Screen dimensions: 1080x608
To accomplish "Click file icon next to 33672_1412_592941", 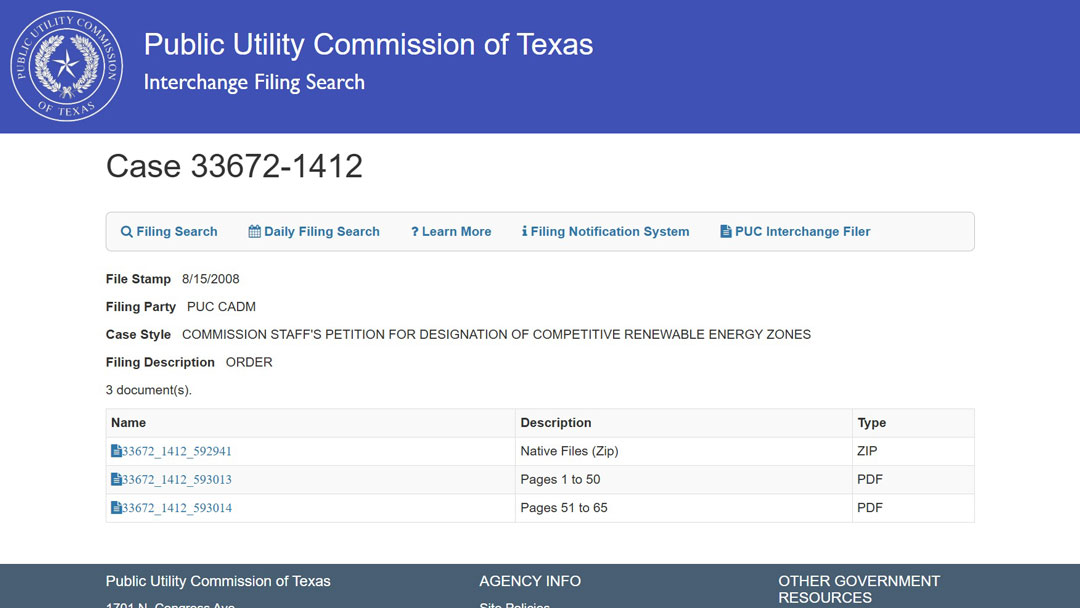I will tap(116, 451).
